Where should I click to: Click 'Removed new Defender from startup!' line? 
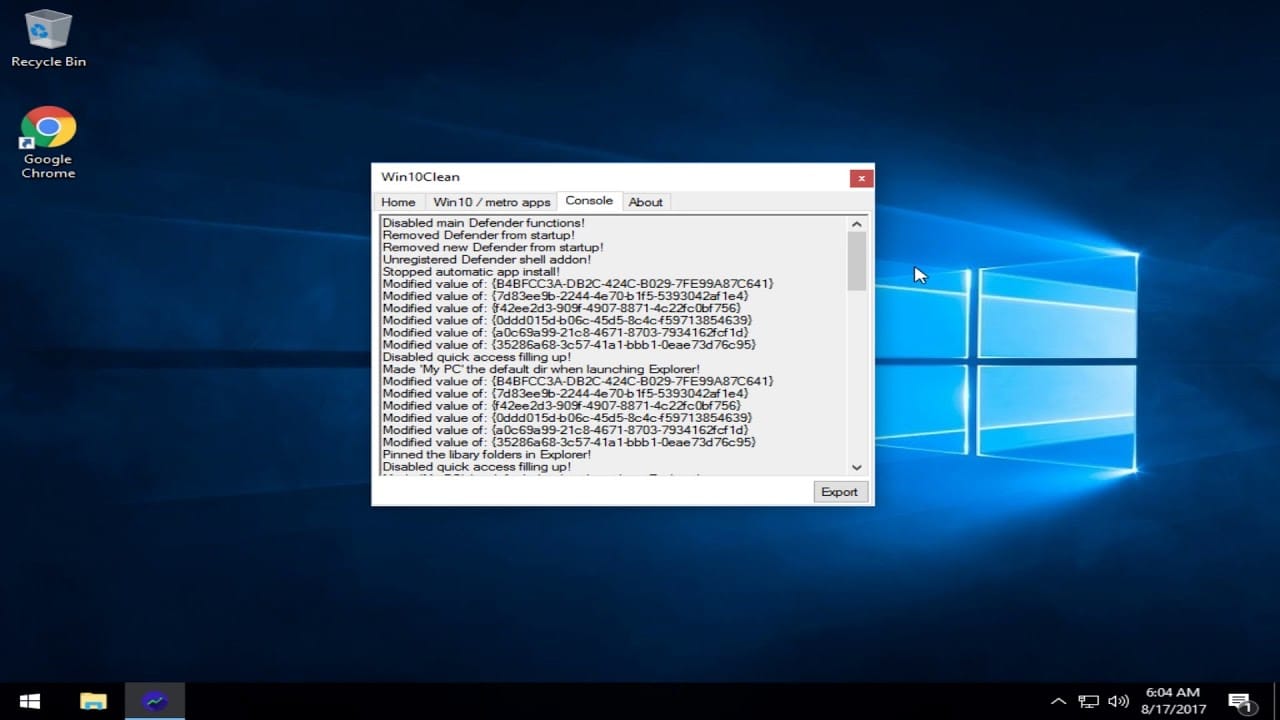493,247
